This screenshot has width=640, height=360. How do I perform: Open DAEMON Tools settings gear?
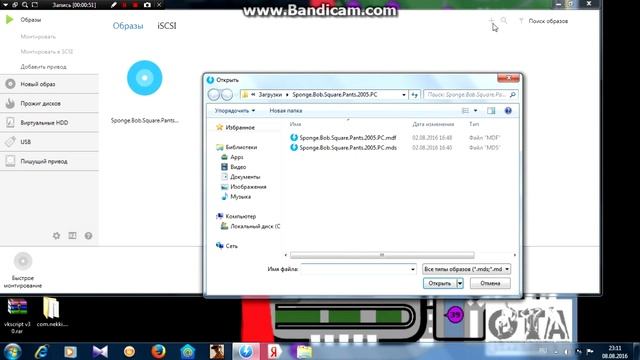(x=56, y=236)
